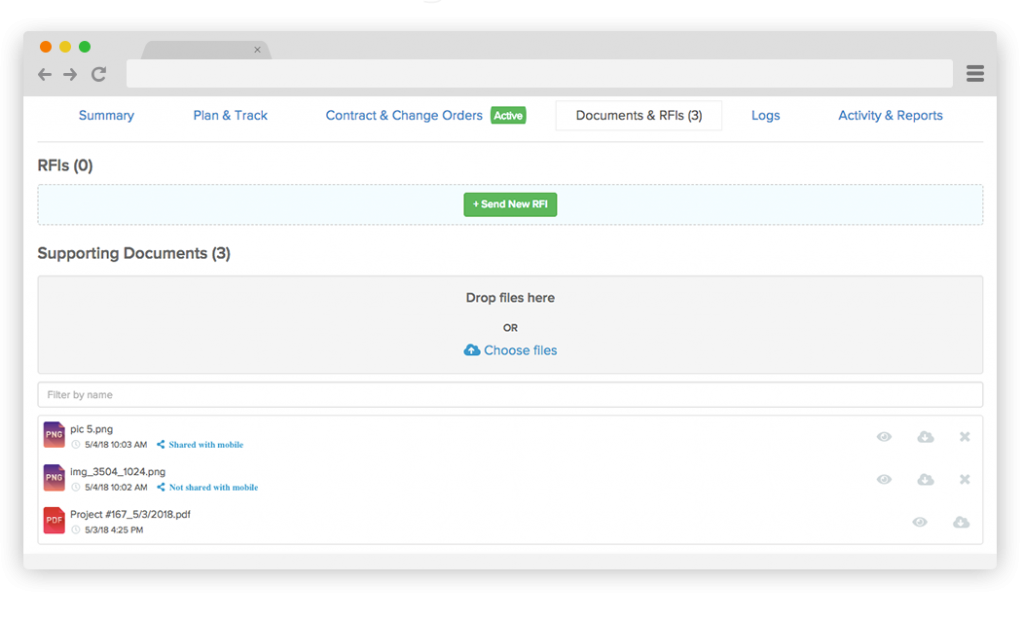
Task: Open the Project #167_5/3/2018.pdf file name
Action: tap(130, 515)
